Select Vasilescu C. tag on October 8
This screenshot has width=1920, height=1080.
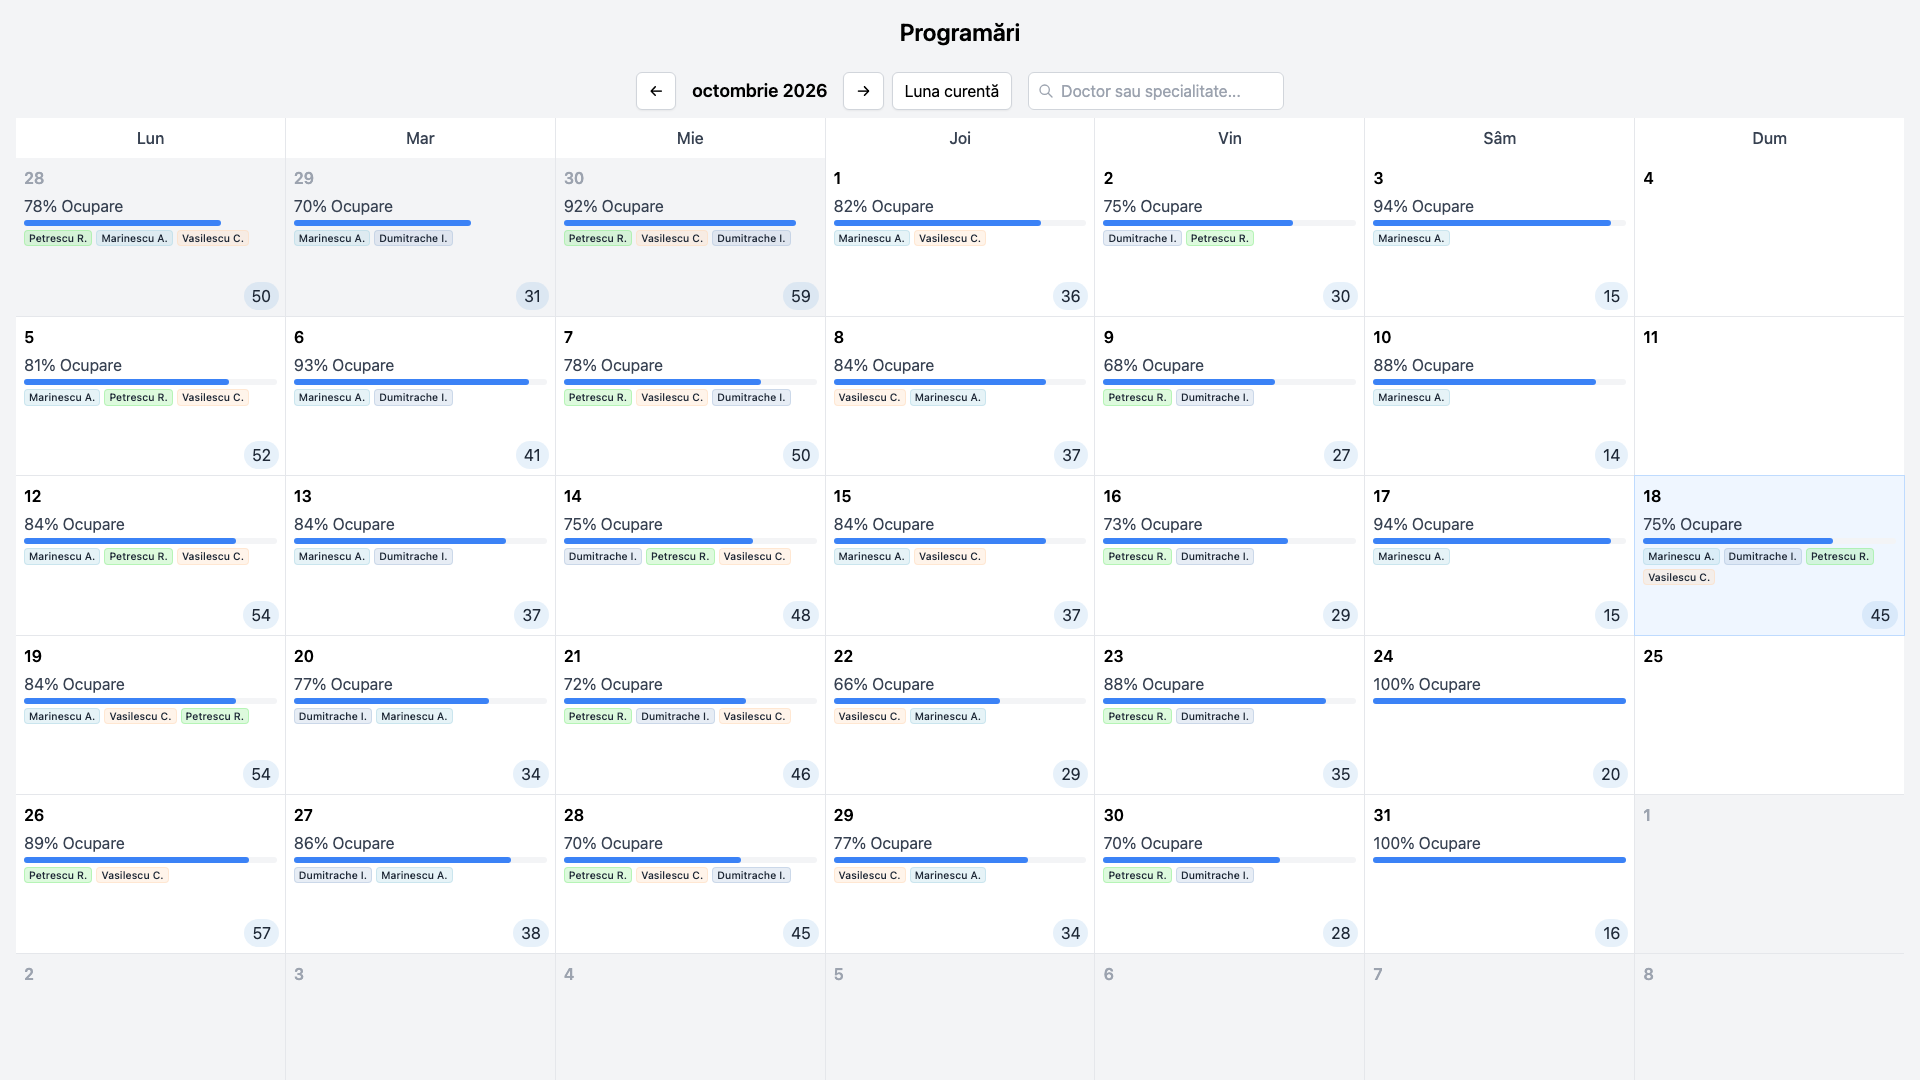[869, 397]
